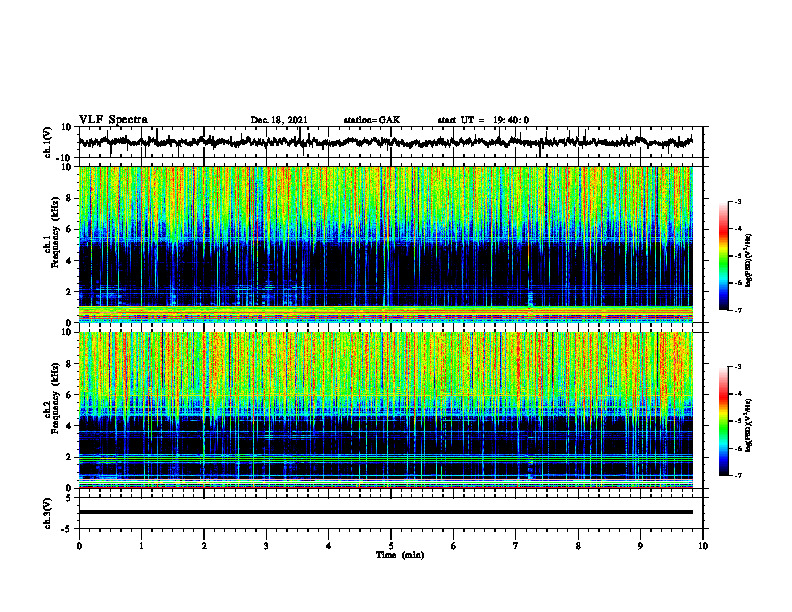Click the "-3" label on ch.2 colorbar
This screenshot has height=612, width=792.
coord(738,367)
